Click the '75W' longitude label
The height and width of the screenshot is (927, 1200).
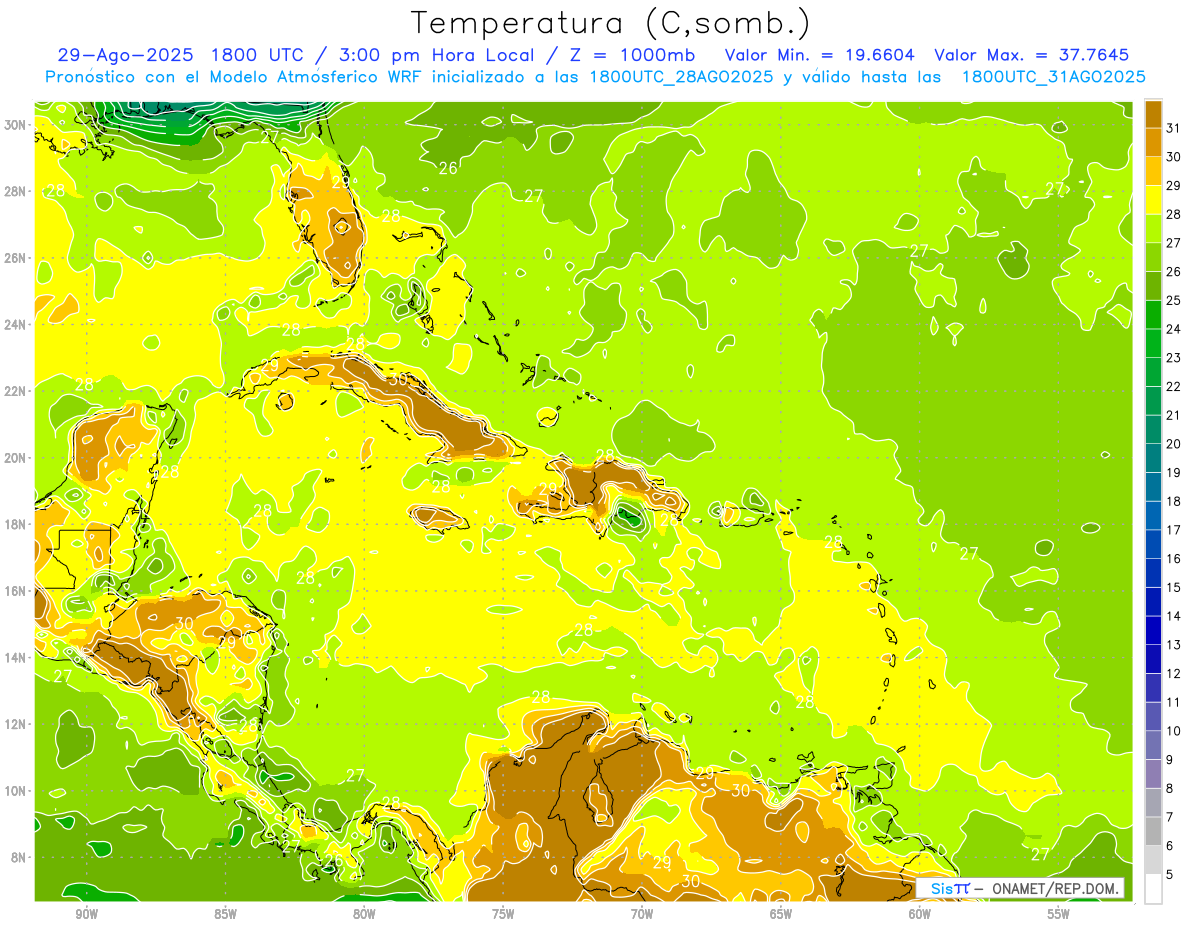[x=503, y=914]
